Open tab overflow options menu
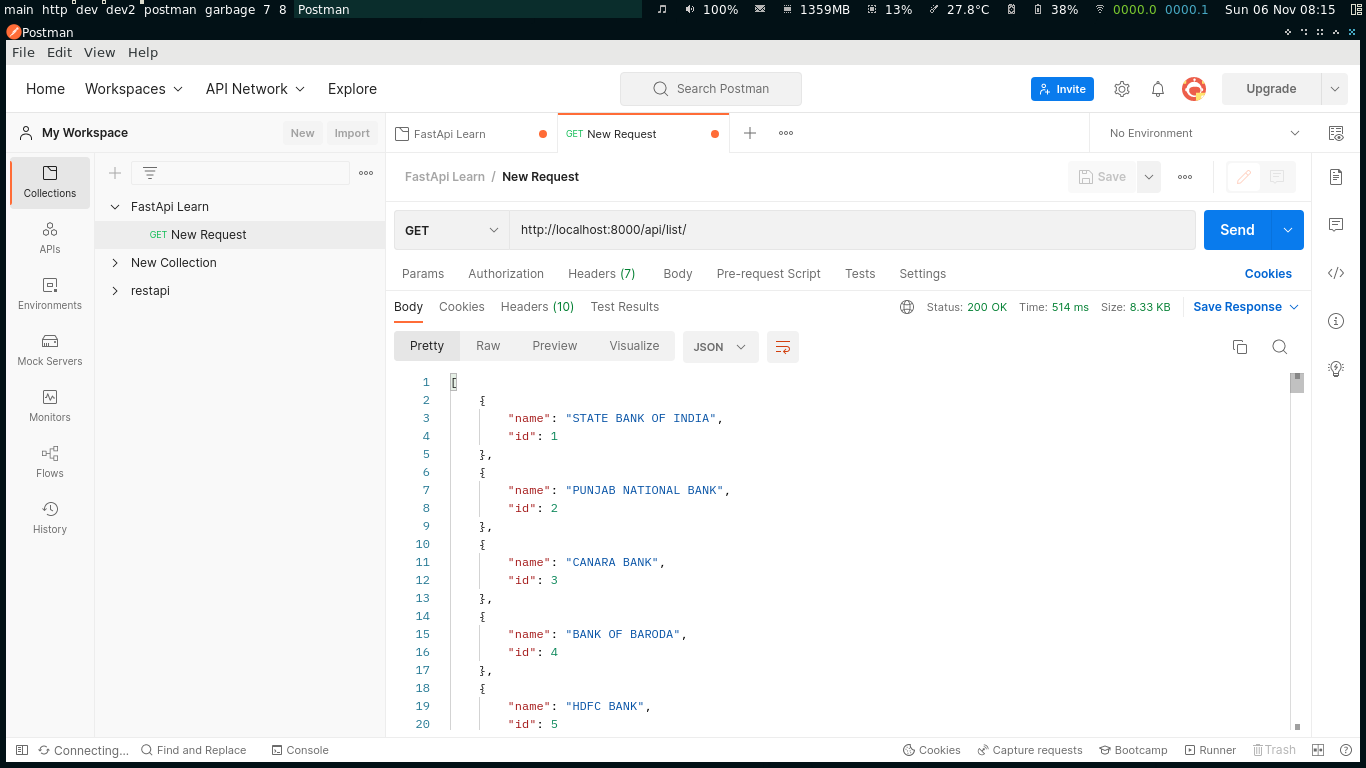Screen dimensions: 1366x768 (786, 133)
